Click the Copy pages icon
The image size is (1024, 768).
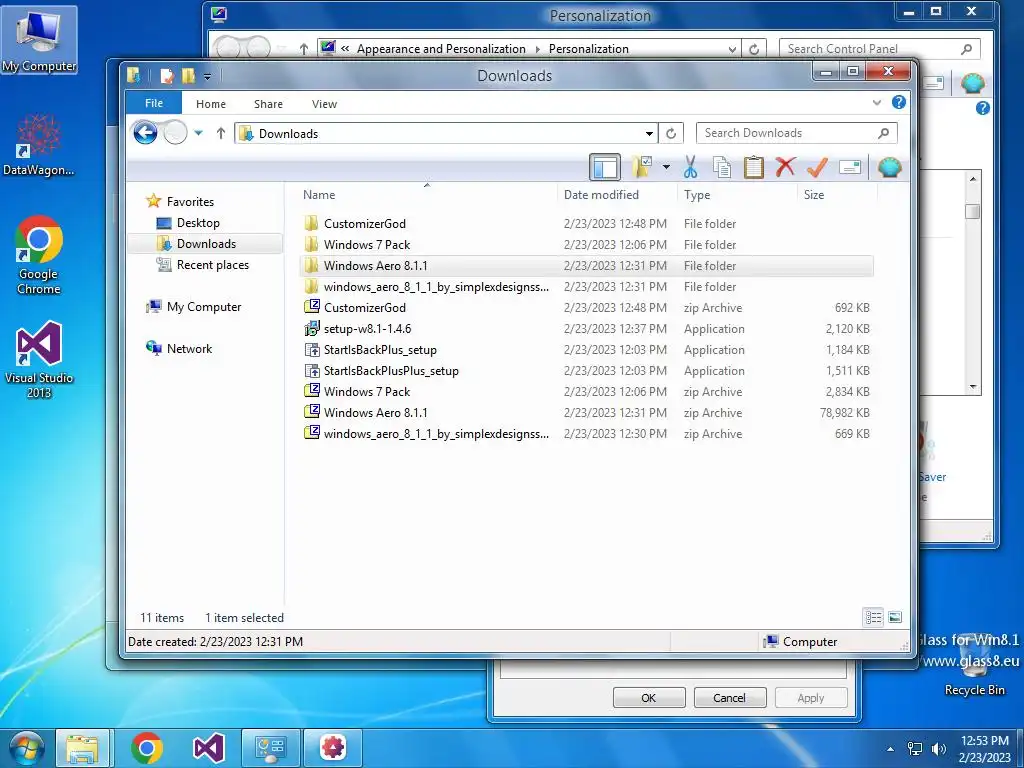click(722, 167)
